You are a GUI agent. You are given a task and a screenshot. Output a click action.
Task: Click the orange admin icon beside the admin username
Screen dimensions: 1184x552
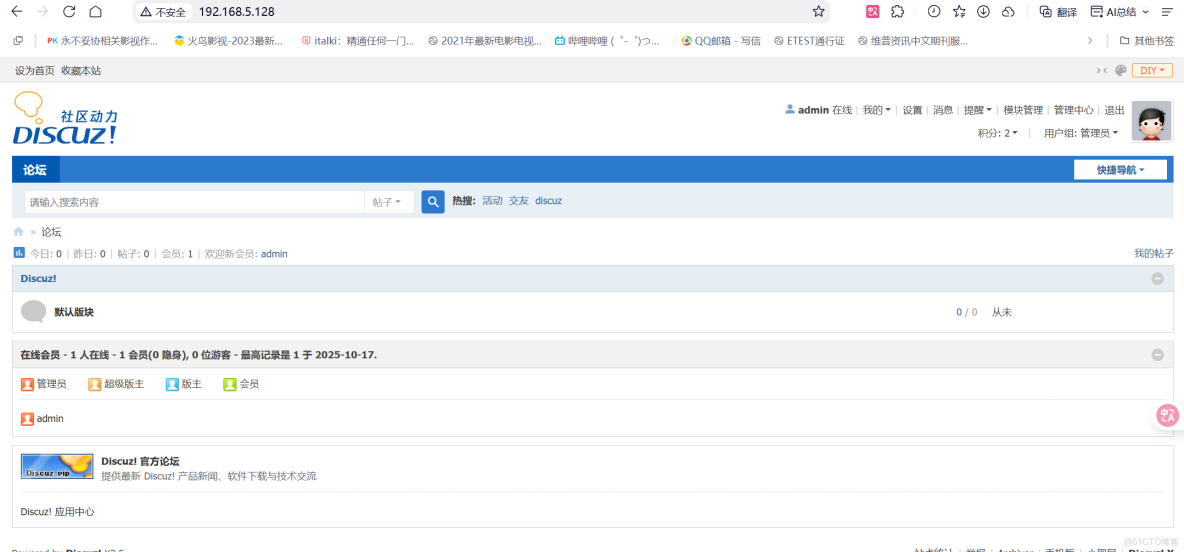coord(27,418)
